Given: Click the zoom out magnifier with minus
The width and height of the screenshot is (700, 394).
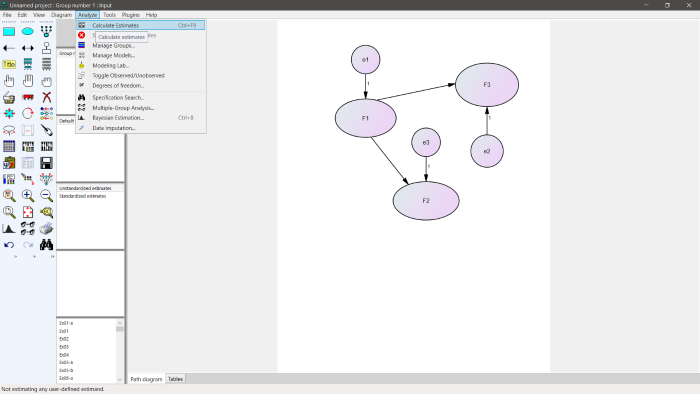Looking at the screenshot, I should coord(46,195).
